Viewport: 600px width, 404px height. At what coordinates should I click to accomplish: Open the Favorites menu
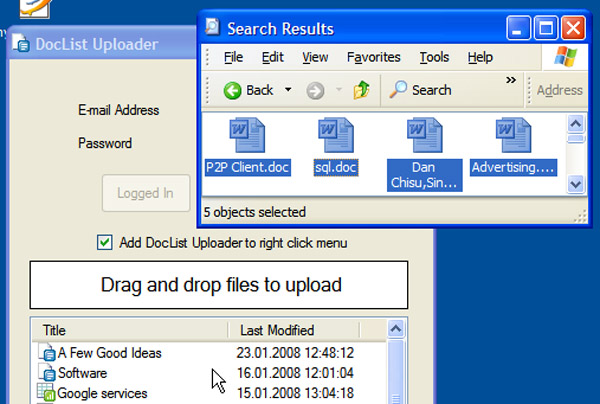[x=373, y=57]
